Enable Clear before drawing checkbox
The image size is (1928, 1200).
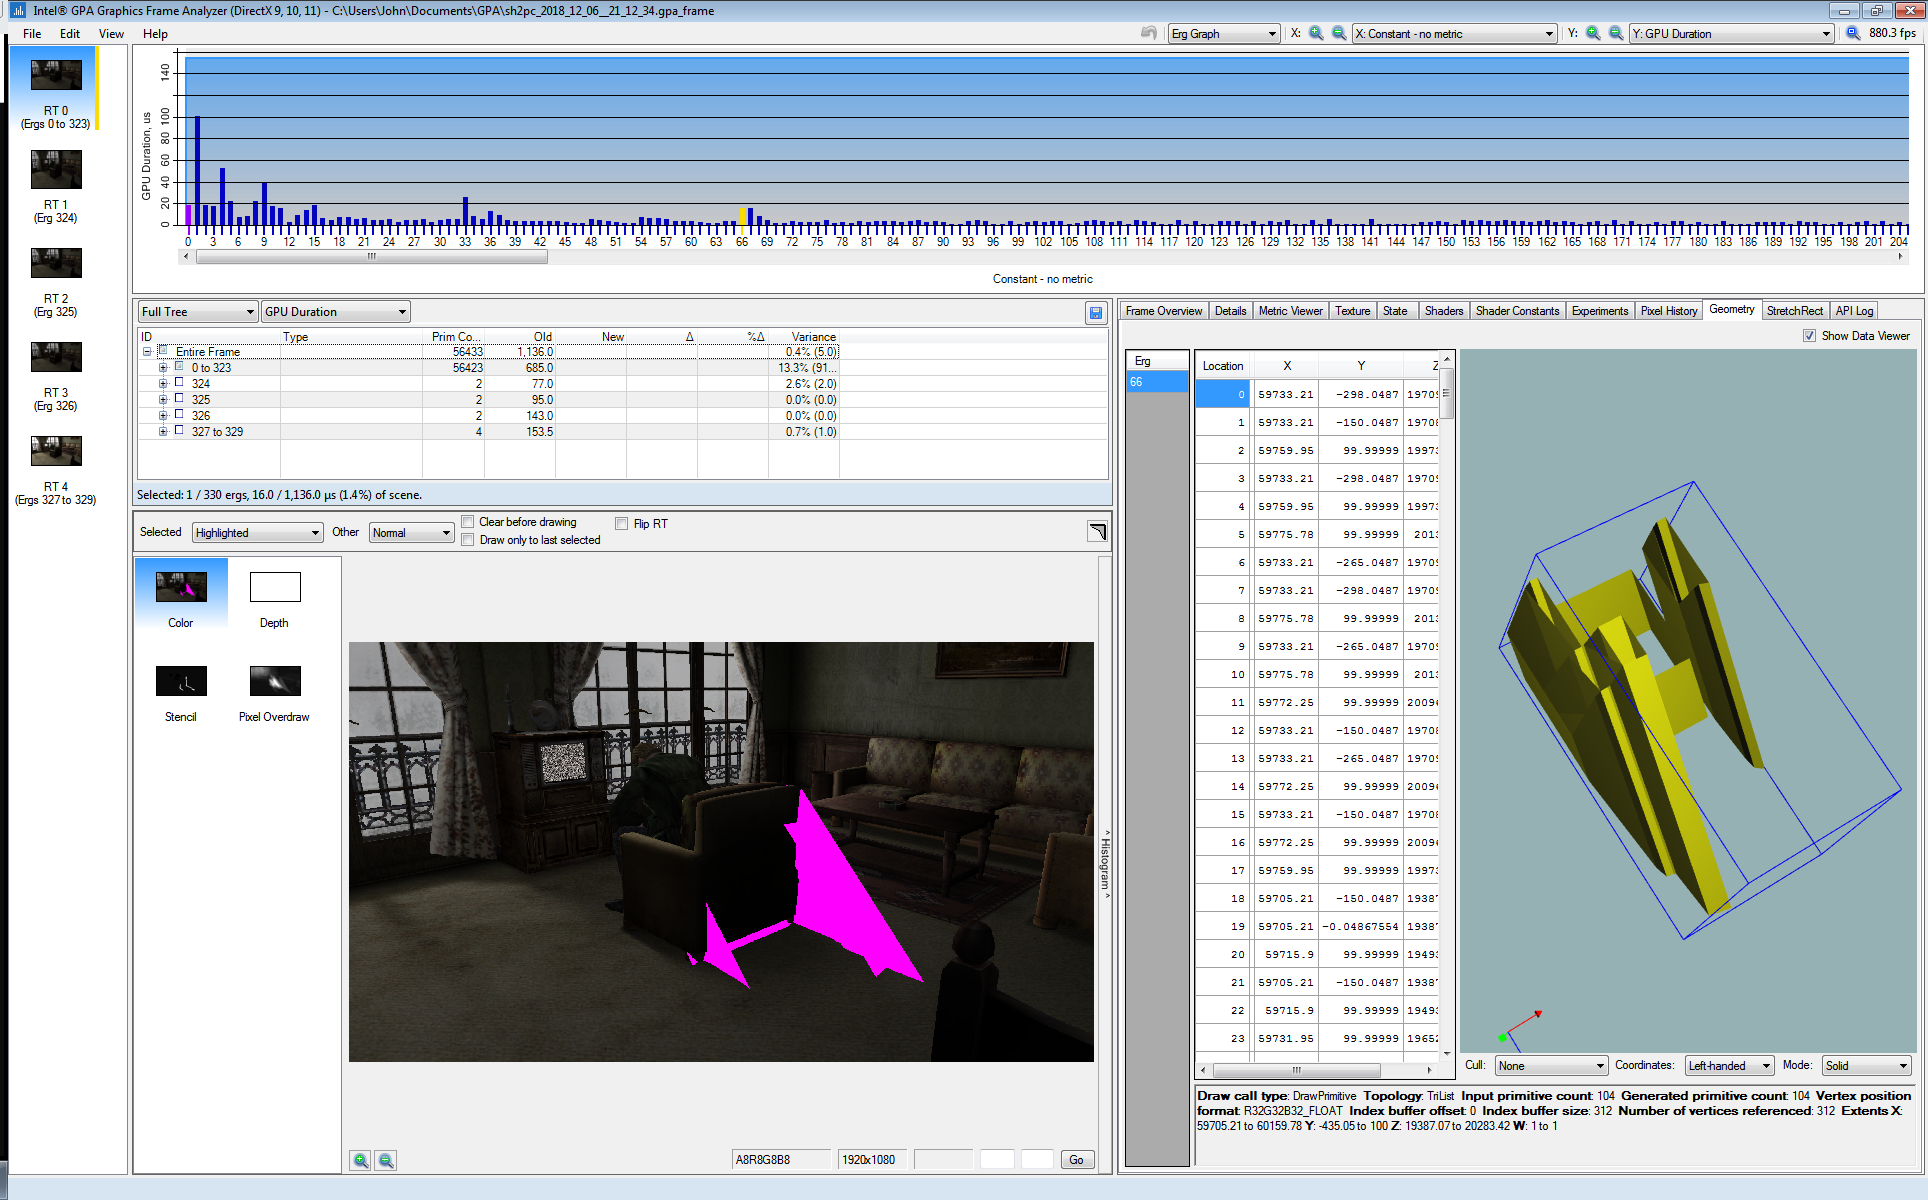coord(467,522)
